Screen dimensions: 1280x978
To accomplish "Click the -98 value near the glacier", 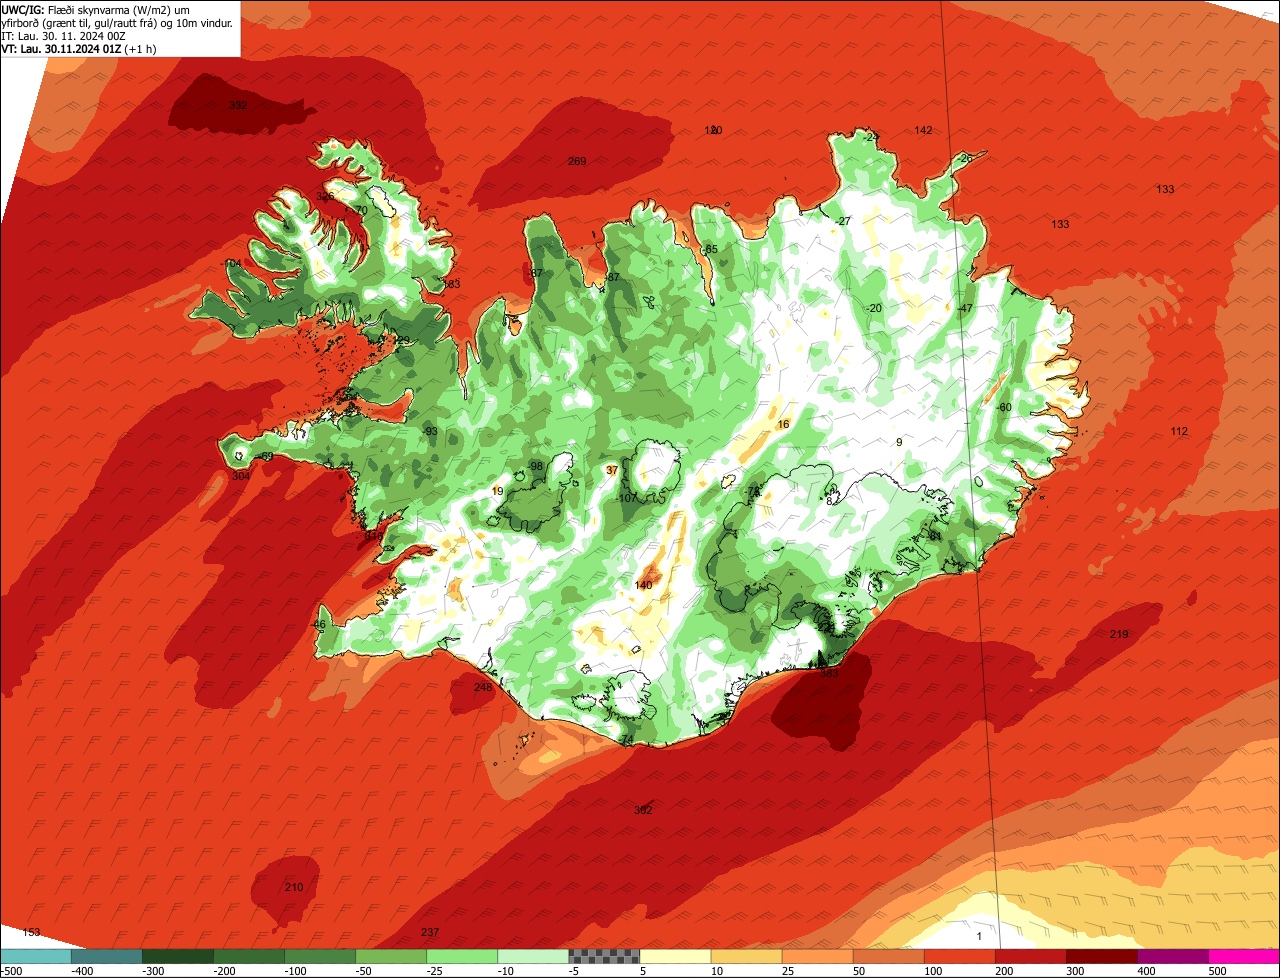I will 535,467.
